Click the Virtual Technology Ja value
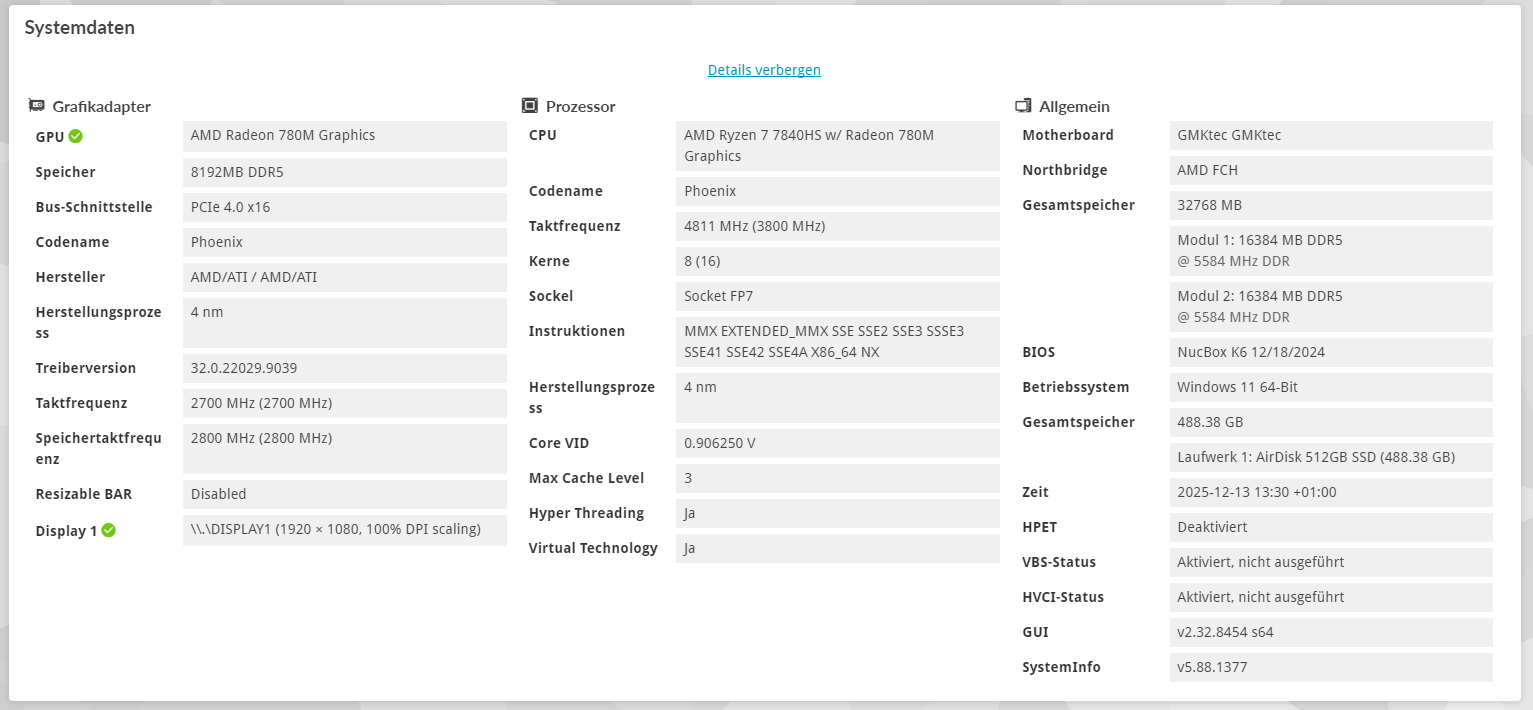Viewport: 1533px width, 710px height. point(838,548)
